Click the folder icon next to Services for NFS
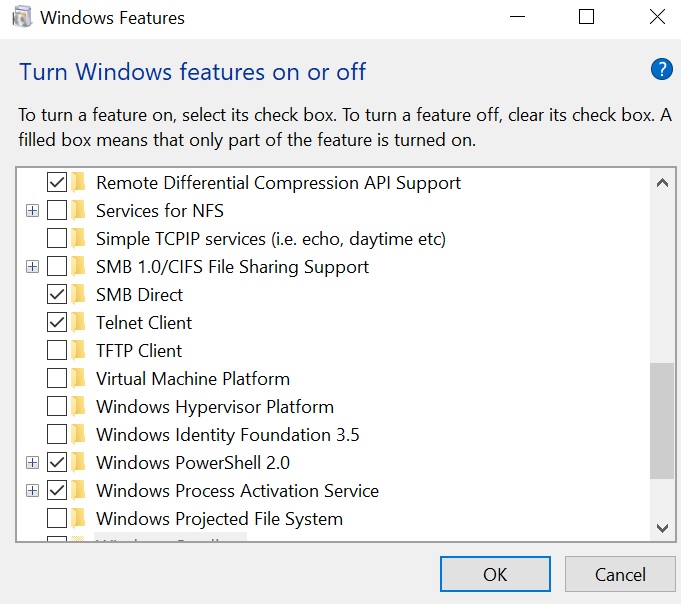The height and width of the screenshot is (604, 681). [x=79, y=211]
